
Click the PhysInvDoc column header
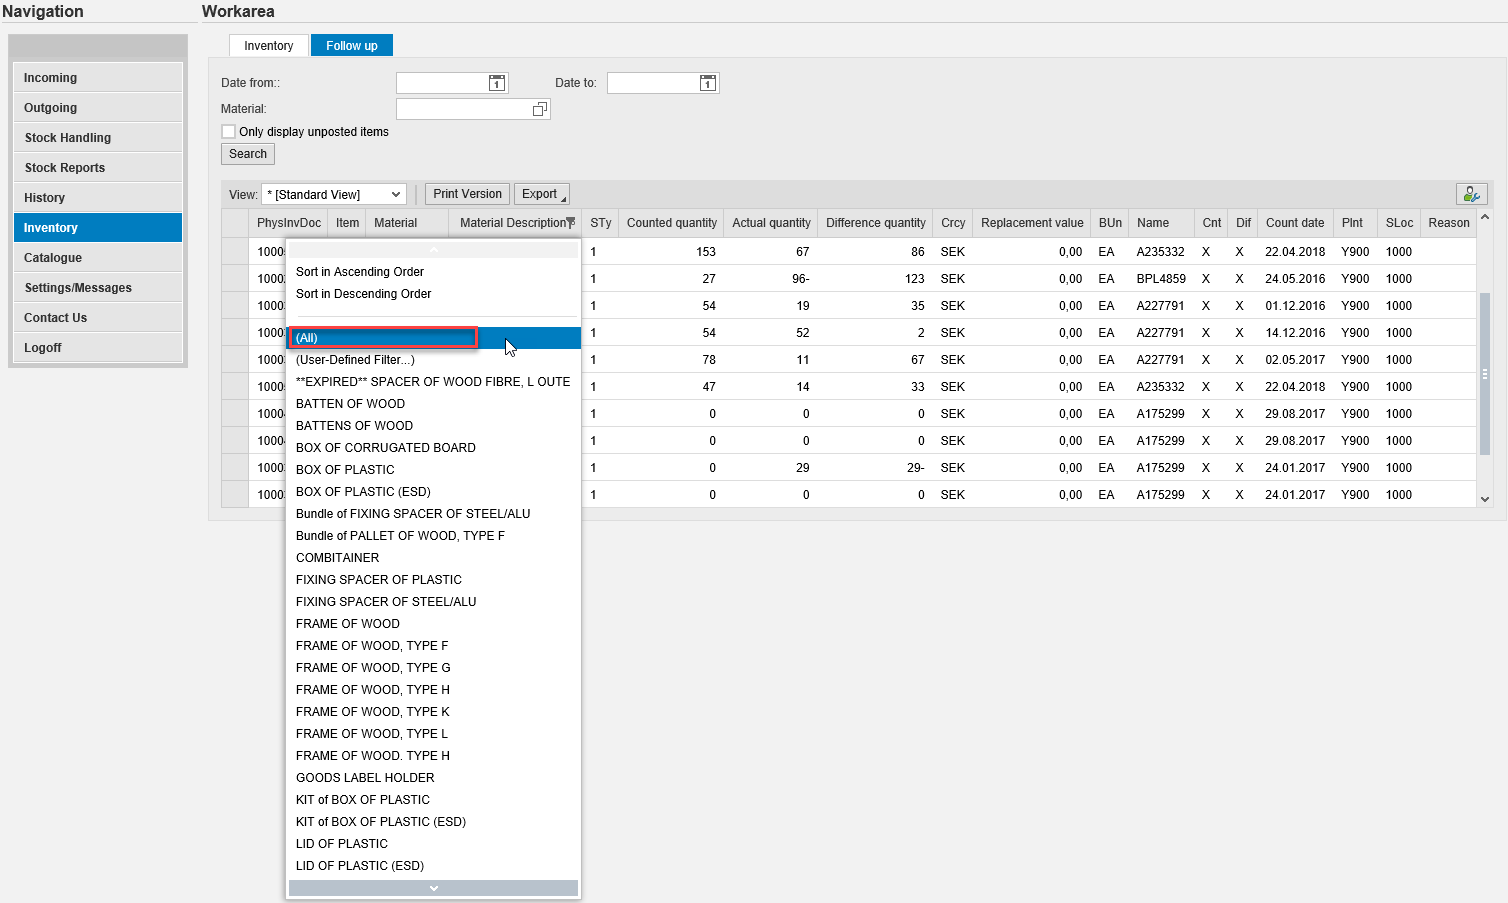[289, 223]
